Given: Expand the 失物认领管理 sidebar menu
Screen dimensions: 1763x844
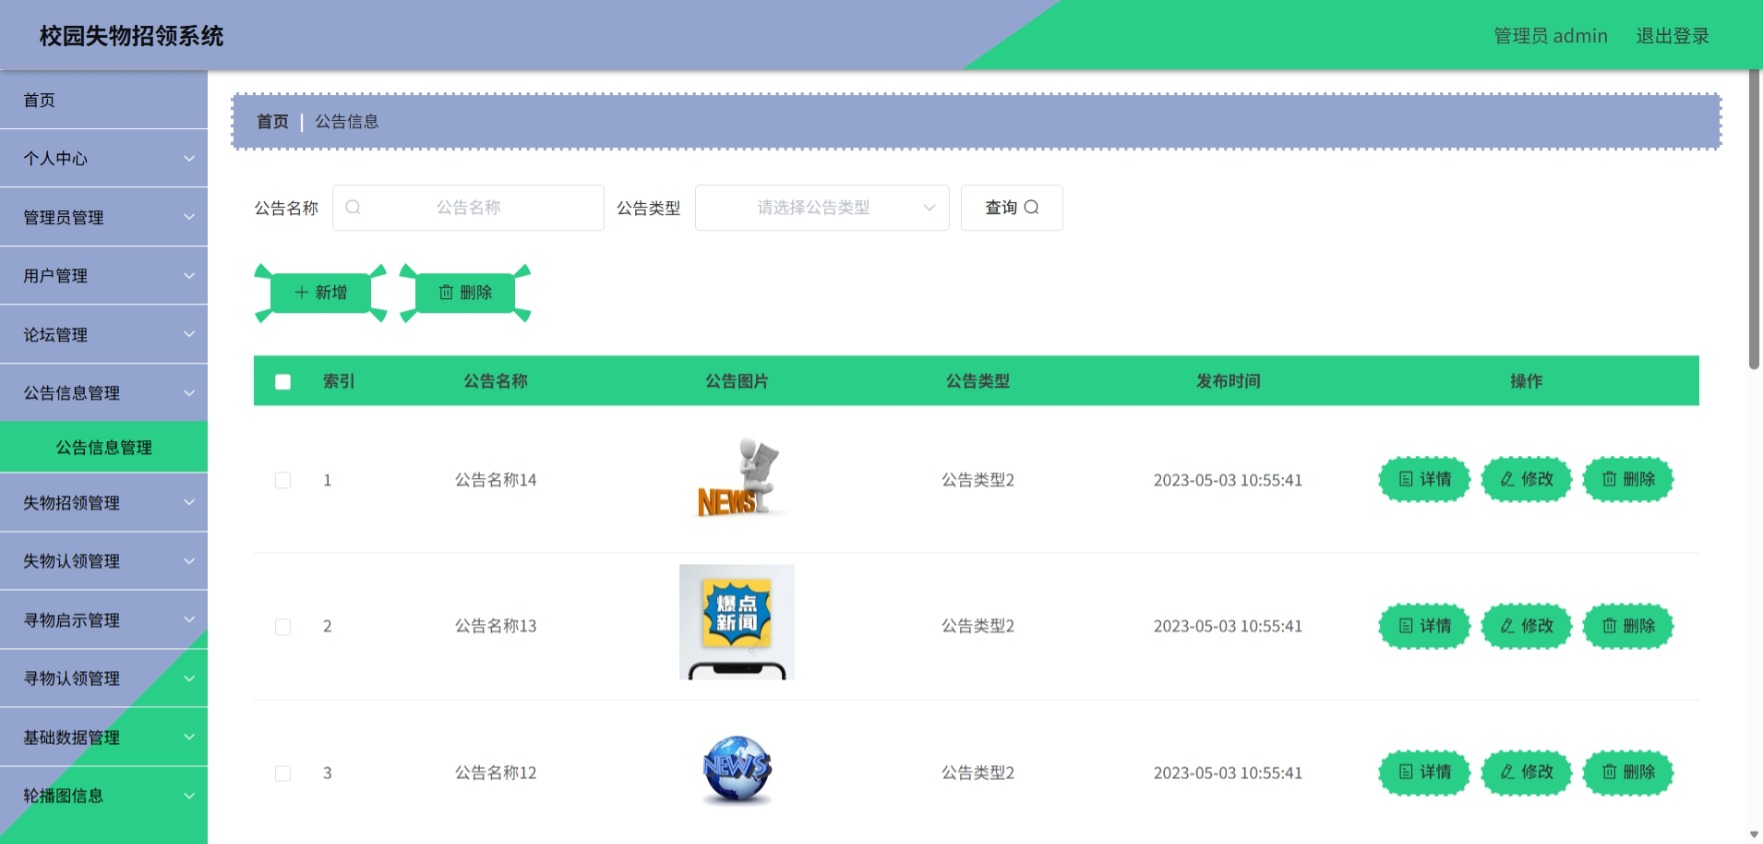Looking at the screenshot, I should pyautogui.click(x=104, y=561).
